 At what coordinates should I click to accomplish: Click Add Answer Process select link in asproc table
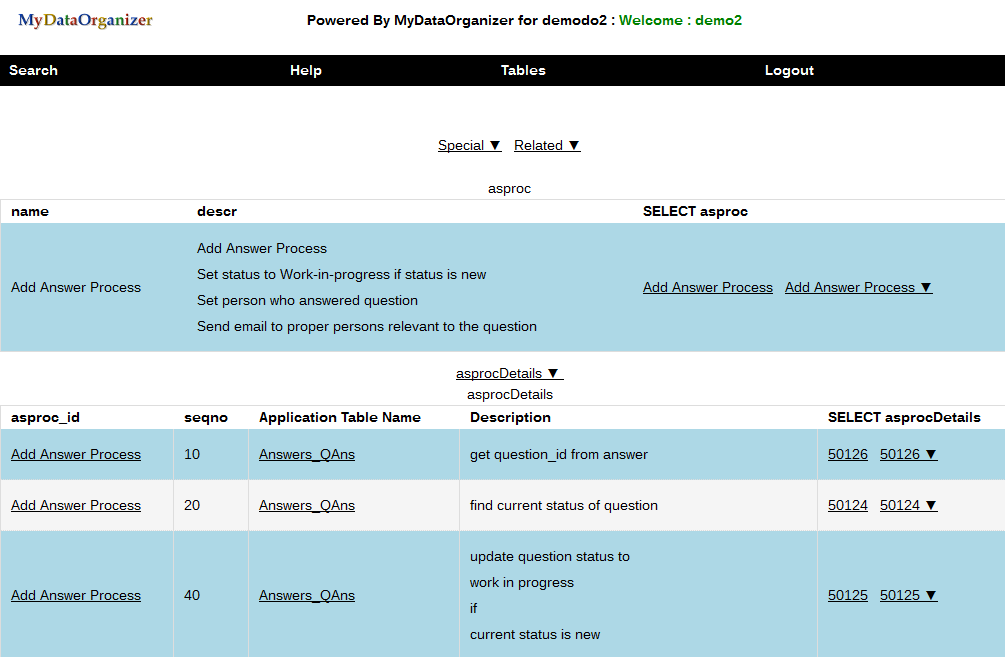pyautogui.click(x=707, y=287)
